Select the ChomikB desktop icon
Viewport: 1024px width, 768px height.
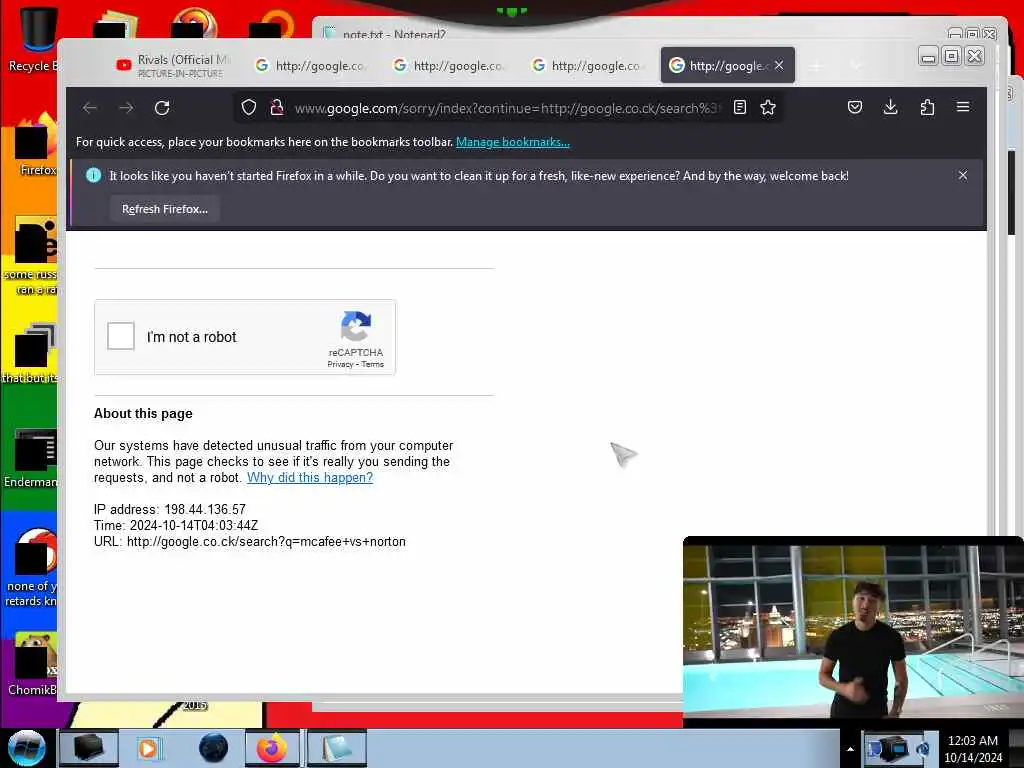point(33,664)
